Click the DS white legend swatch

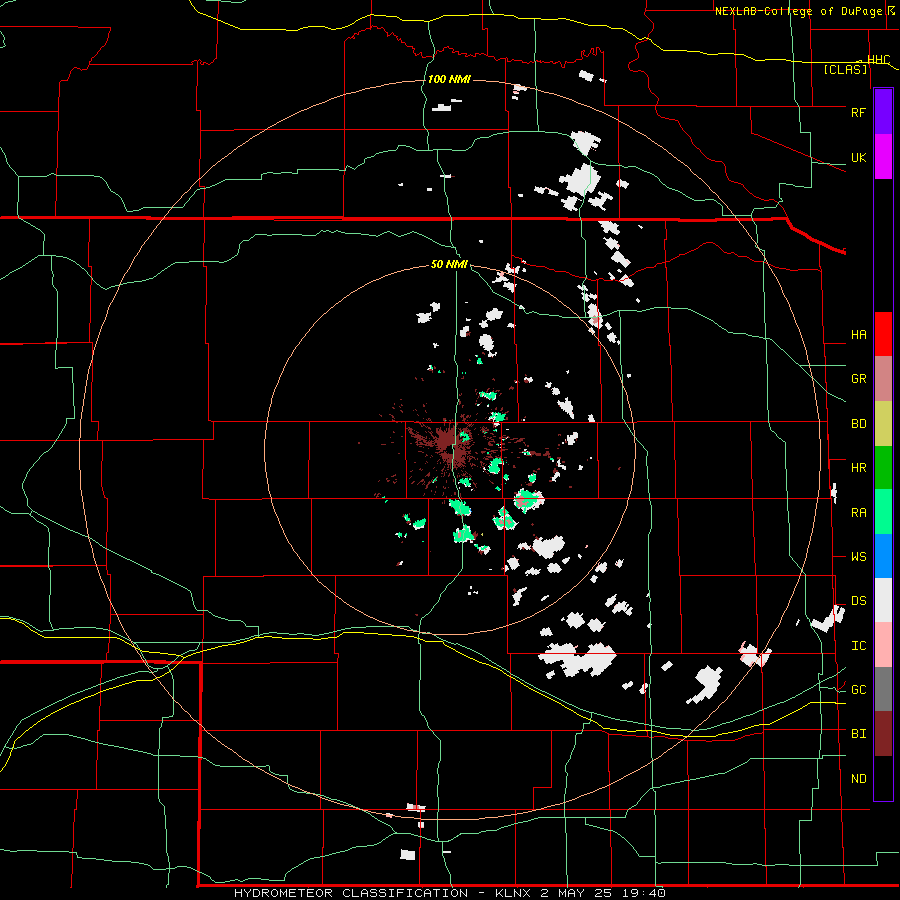(x=883, y=600)
